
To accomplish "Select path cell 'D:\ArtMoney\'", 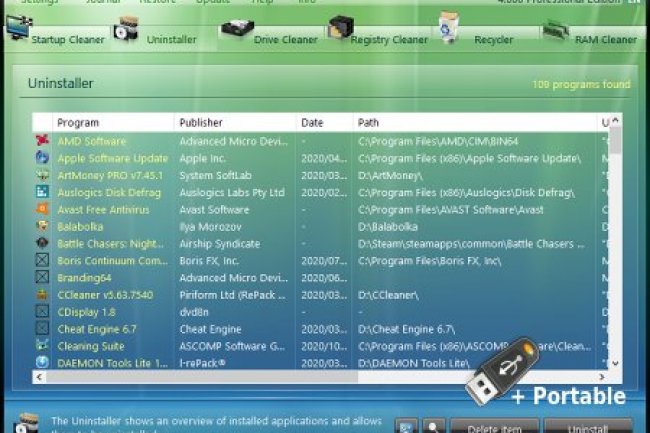I will coord(390,175).
